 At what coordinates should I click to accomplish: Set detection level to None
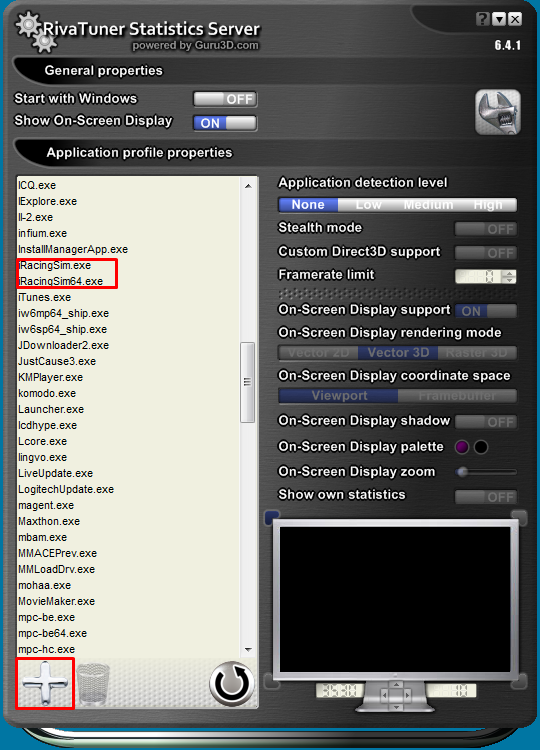tap(308, 205)
